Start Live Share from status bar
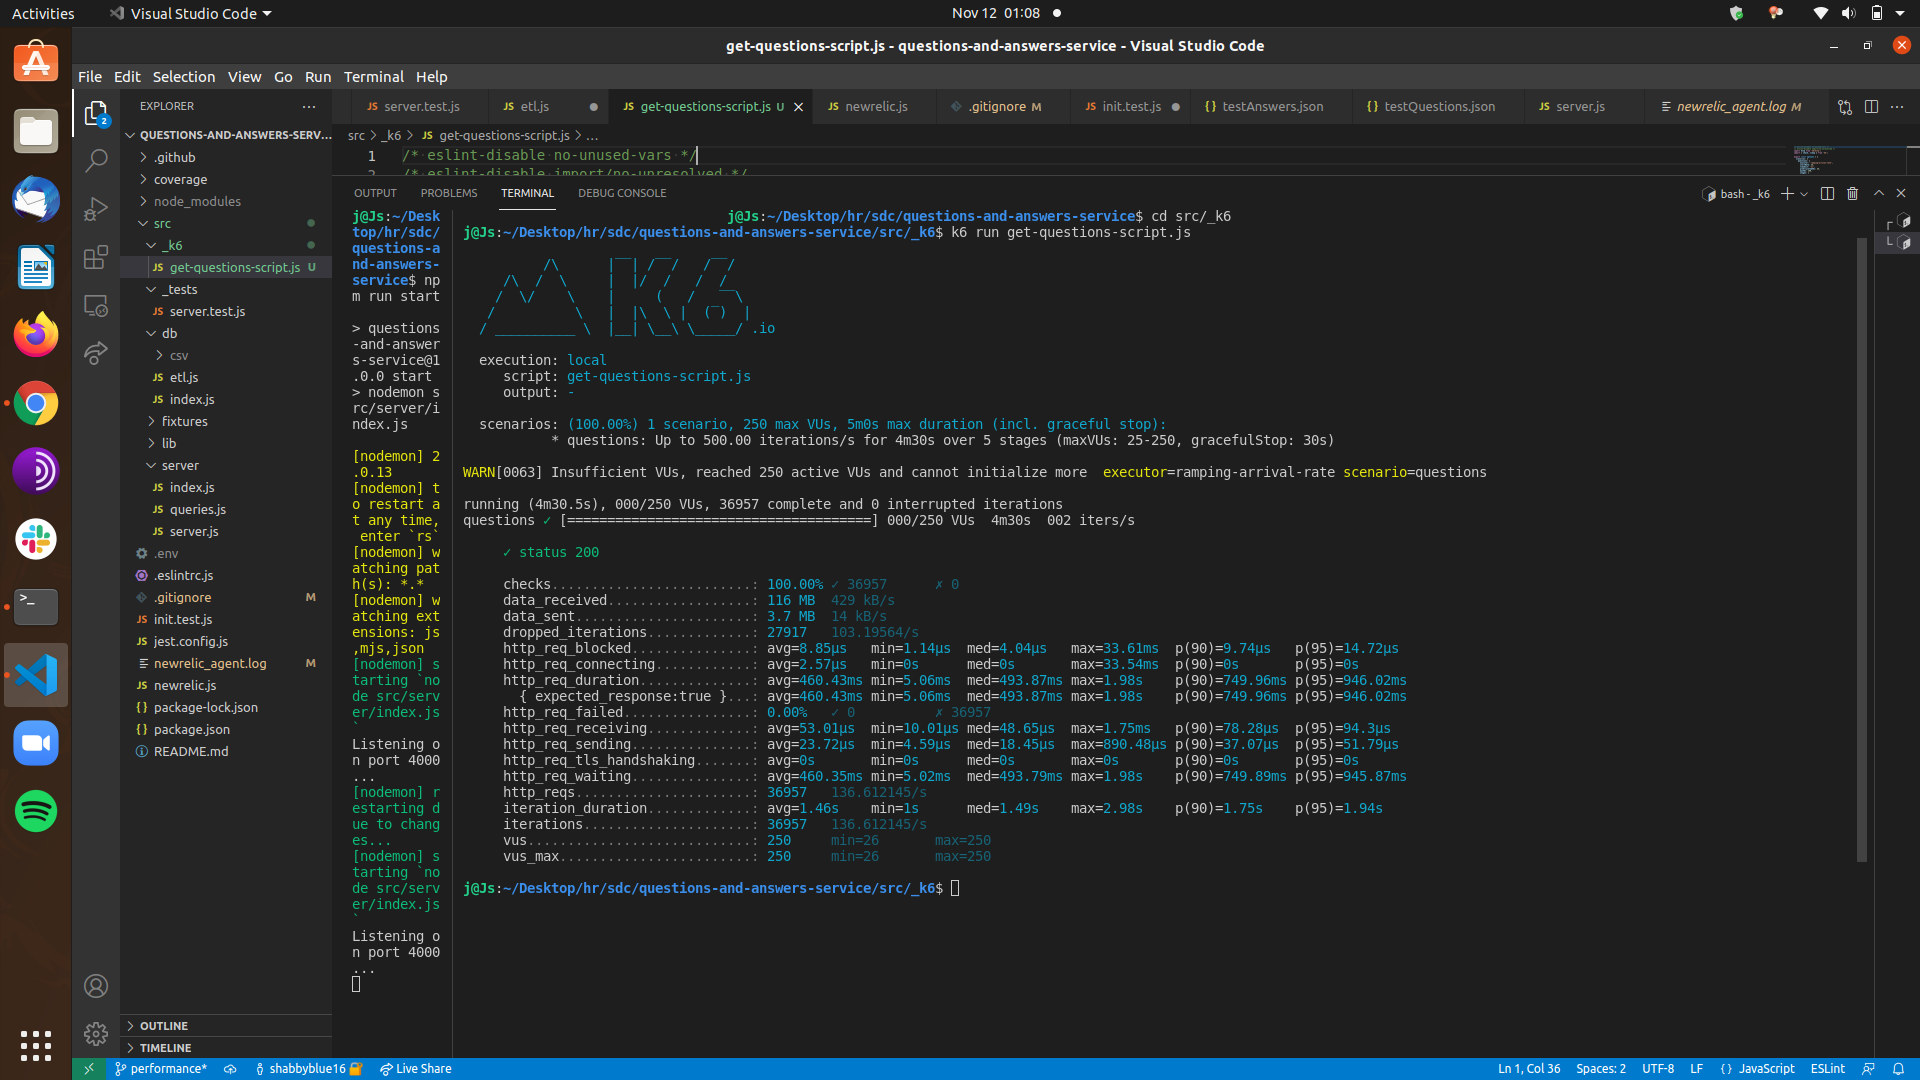Screen dimensions: 1920x1080 click(415, 1069)
